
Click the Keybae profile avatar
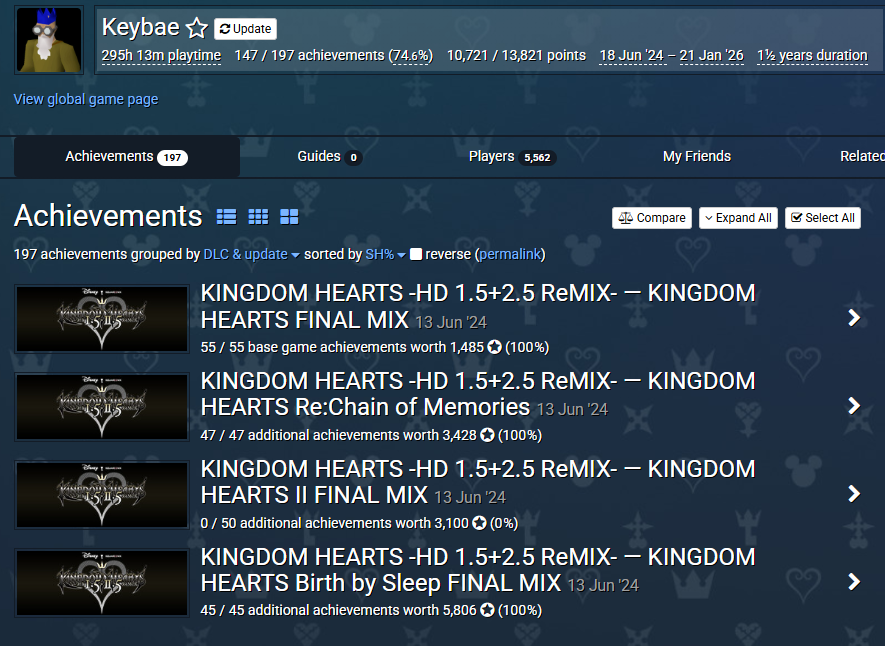pyautogui.click(x=49, y=40)
